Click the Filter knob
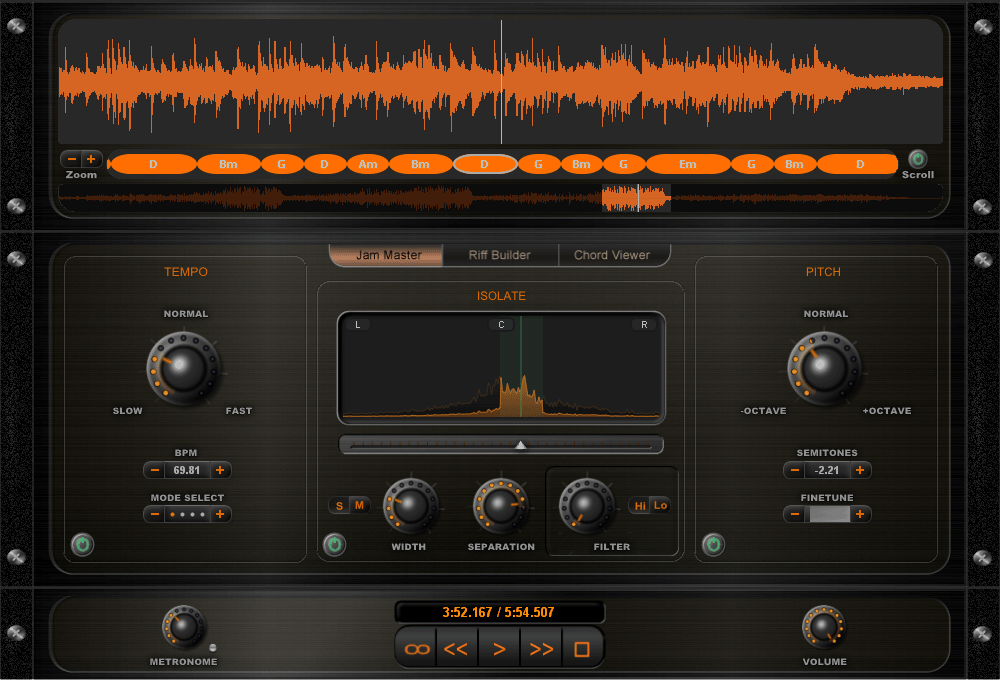Screen dimensions: 1000x680 587,506
